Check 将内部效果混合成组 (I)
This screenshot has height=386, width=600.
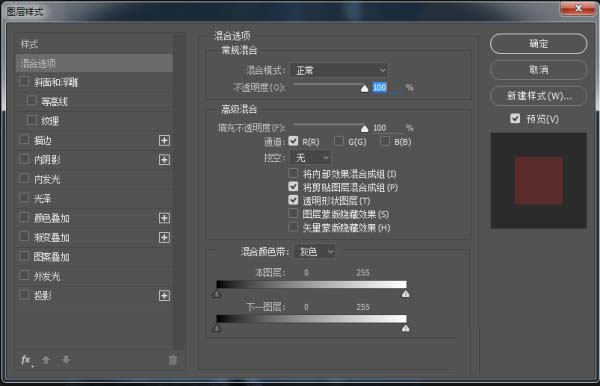point(293,173)
